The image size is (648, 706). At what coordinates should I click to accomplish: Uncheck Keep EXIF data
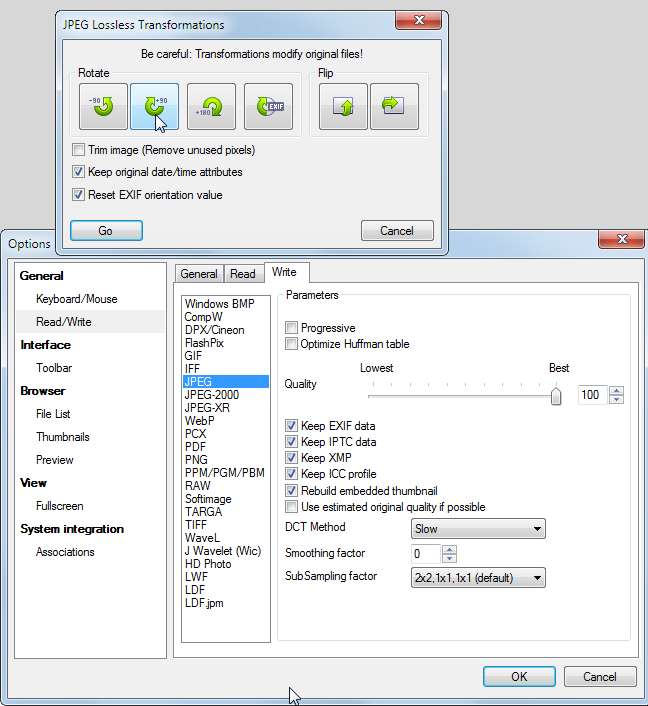click(x=291, y=425)
